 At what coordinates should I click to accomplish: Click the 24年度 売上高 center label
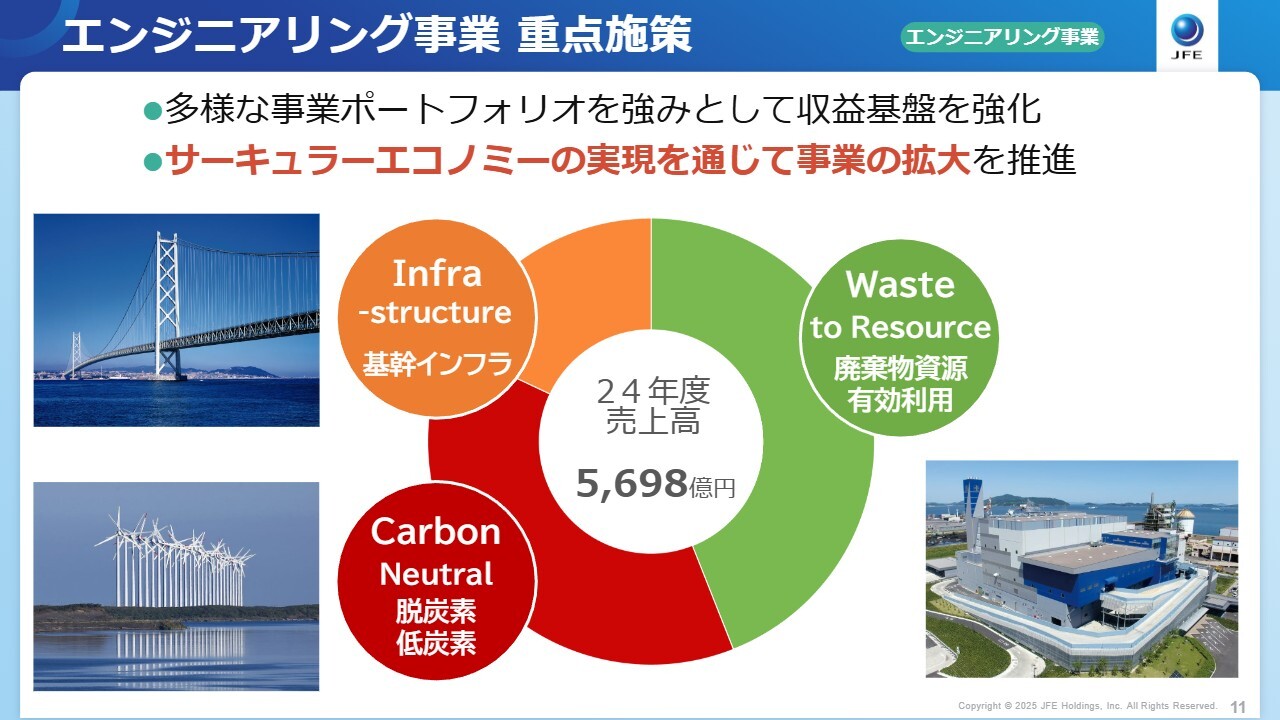(652, 407)
